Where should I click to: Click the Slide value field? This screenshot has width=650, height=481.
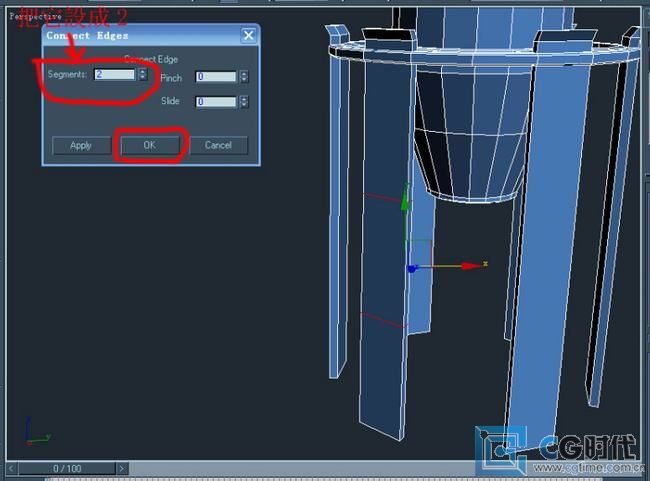click(x=216, y=102)
